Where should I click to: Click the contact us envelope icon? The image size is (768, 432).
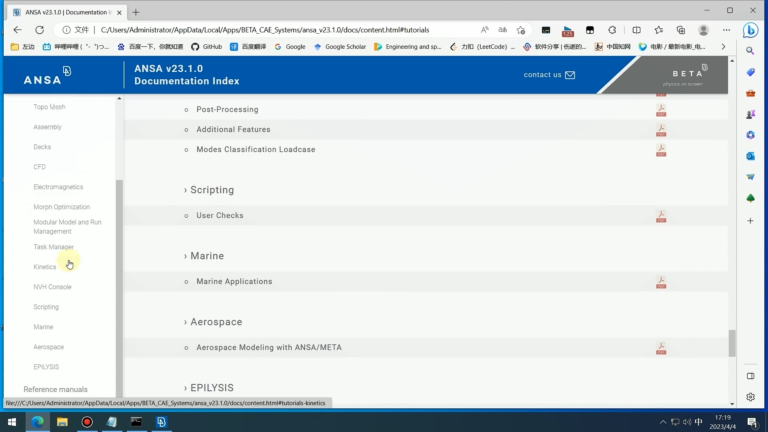tap(570, 75)
